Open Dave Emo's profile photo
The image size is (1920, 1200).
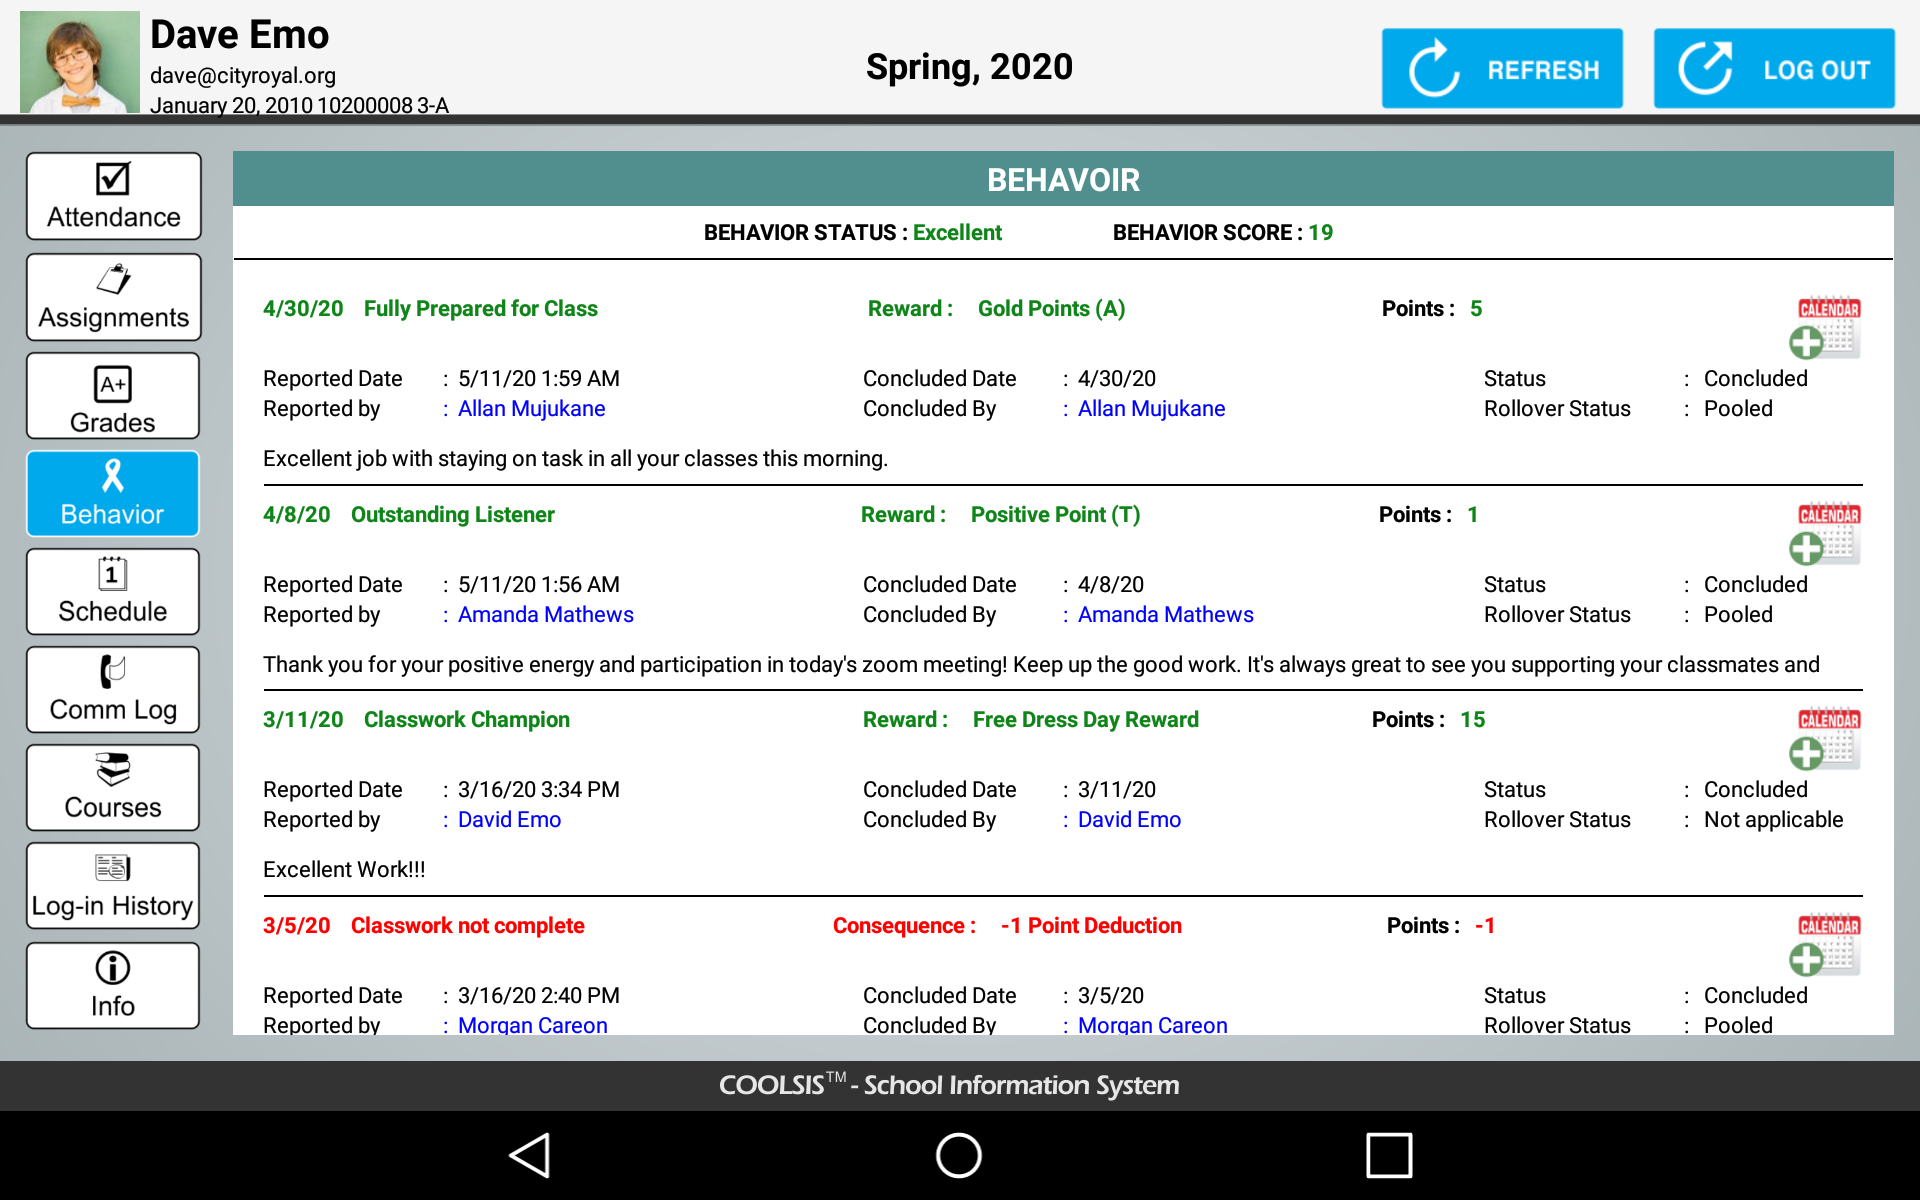[x=80, y=62]
